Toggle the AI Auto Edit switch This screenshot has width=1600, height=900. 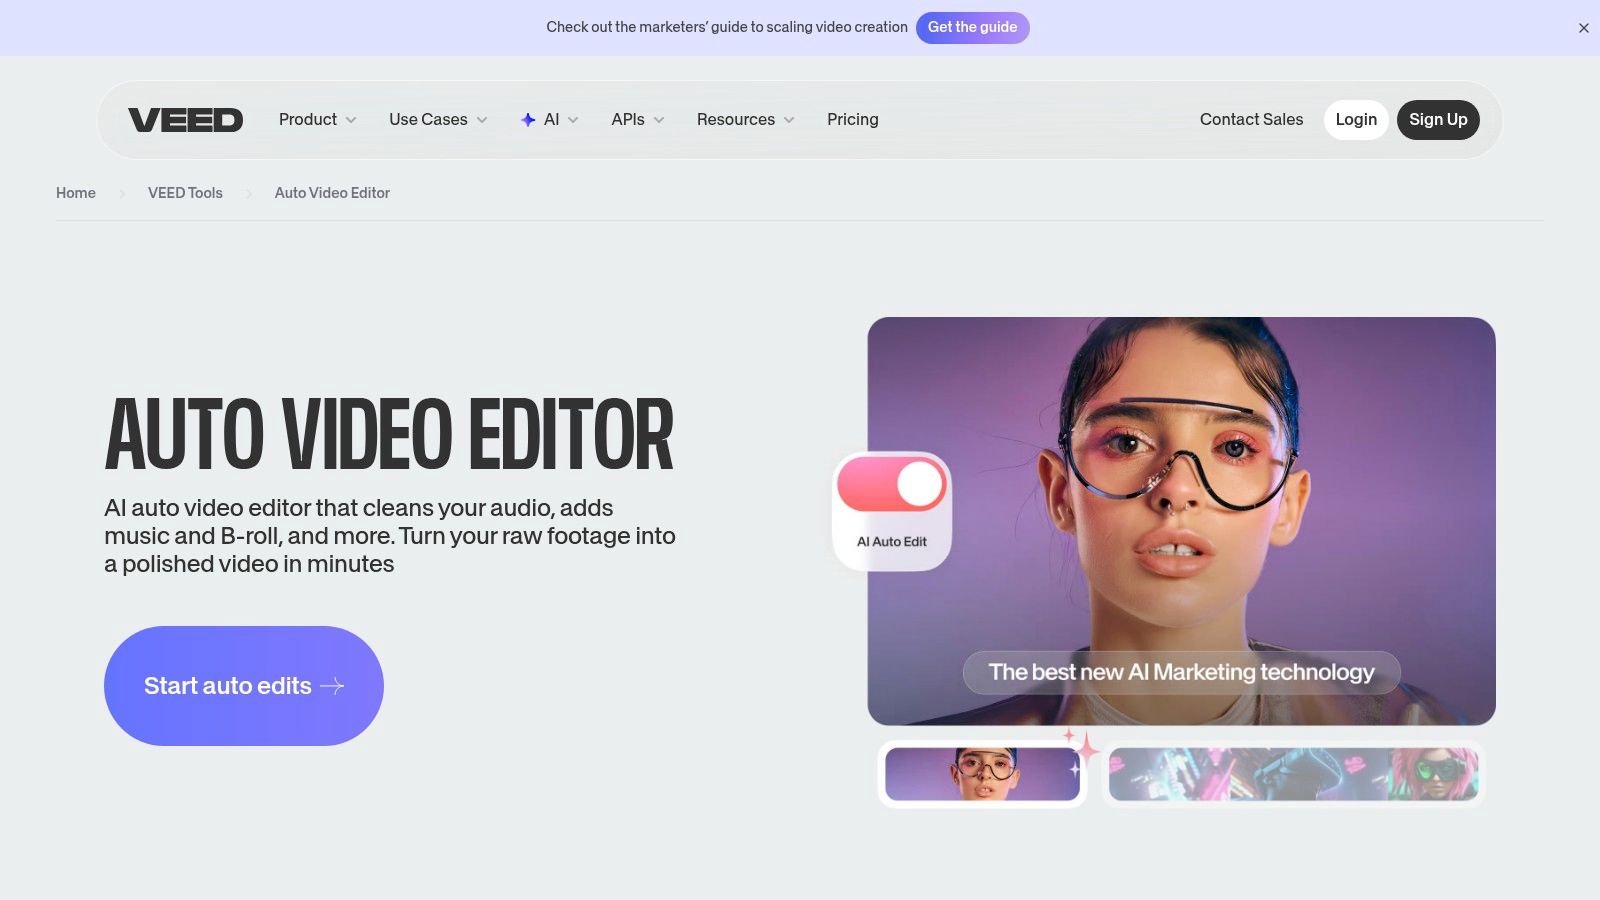892,485
